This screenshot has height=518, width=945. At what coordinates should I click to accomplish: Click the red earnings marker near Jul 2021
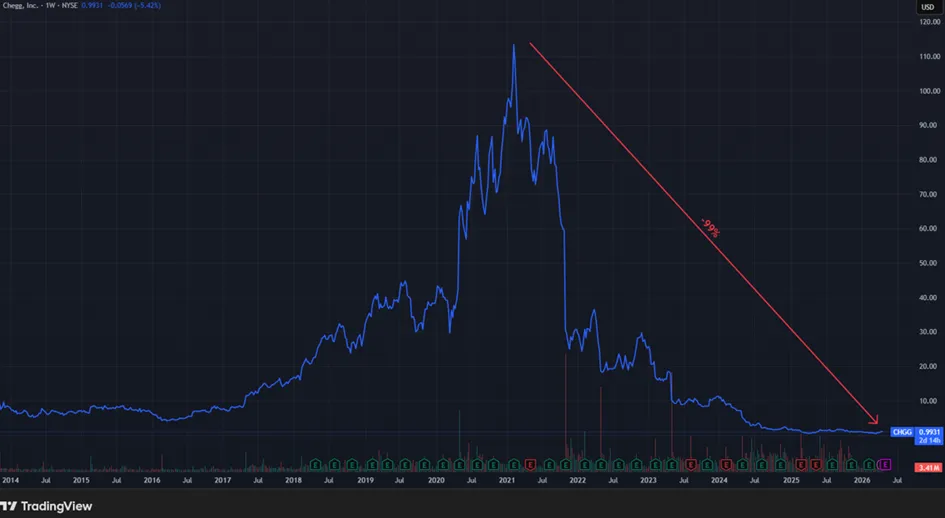coord(530,464)
